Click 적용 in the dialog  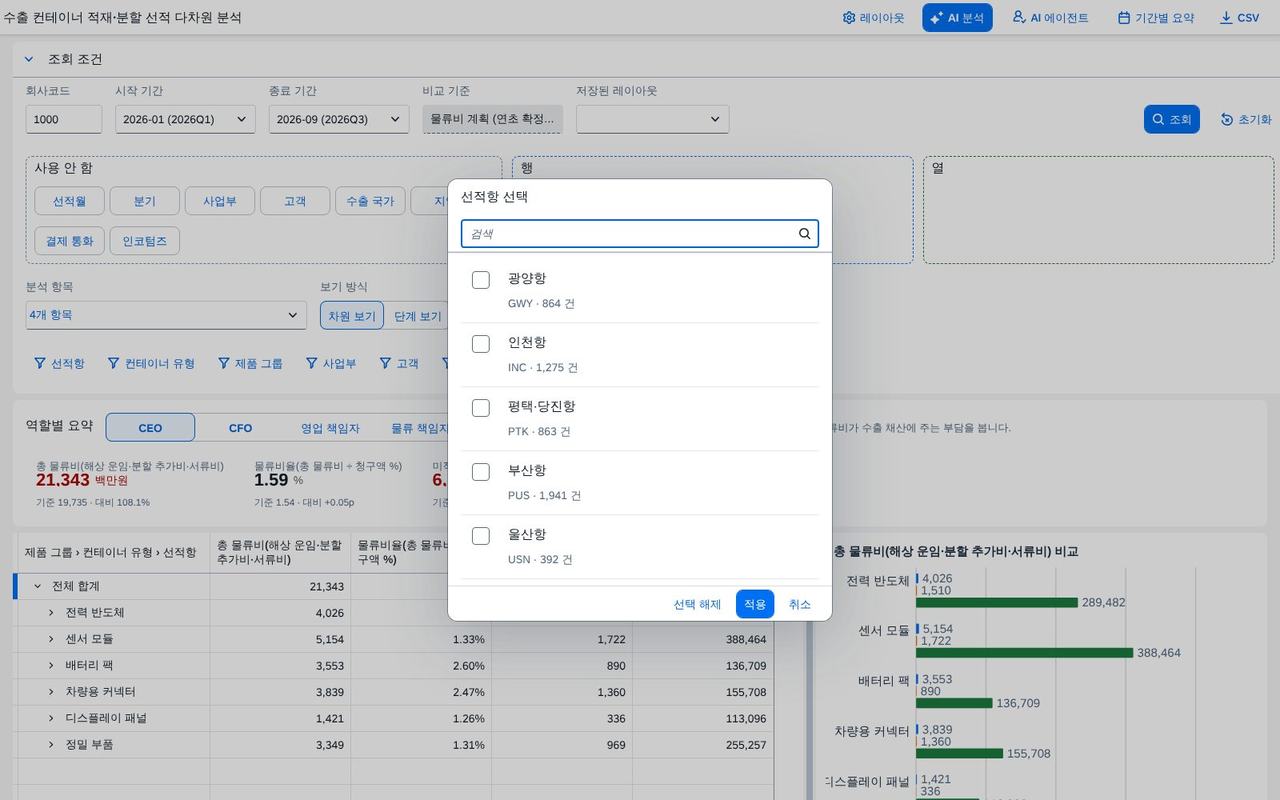pos(755,604)
